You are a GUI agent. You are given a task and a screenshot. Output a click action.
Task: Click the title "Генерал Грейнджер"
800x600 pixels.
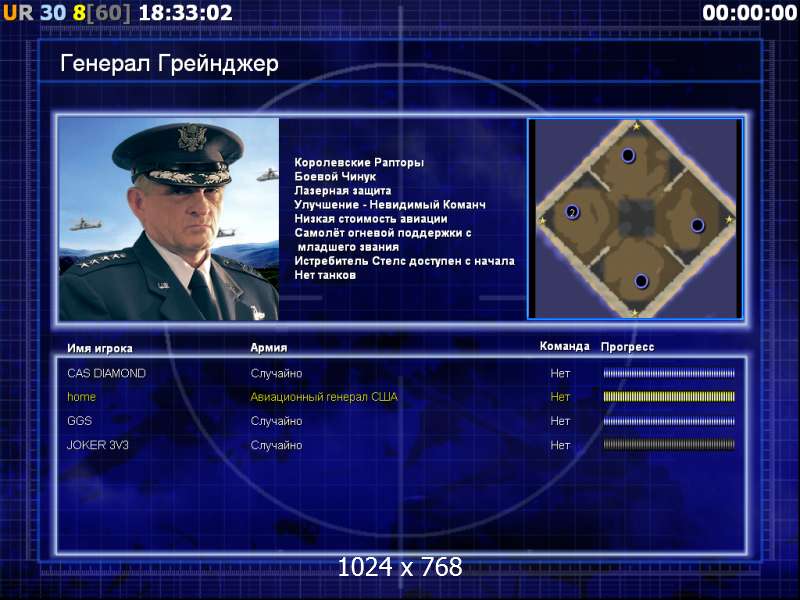click(x=169, y=64)
